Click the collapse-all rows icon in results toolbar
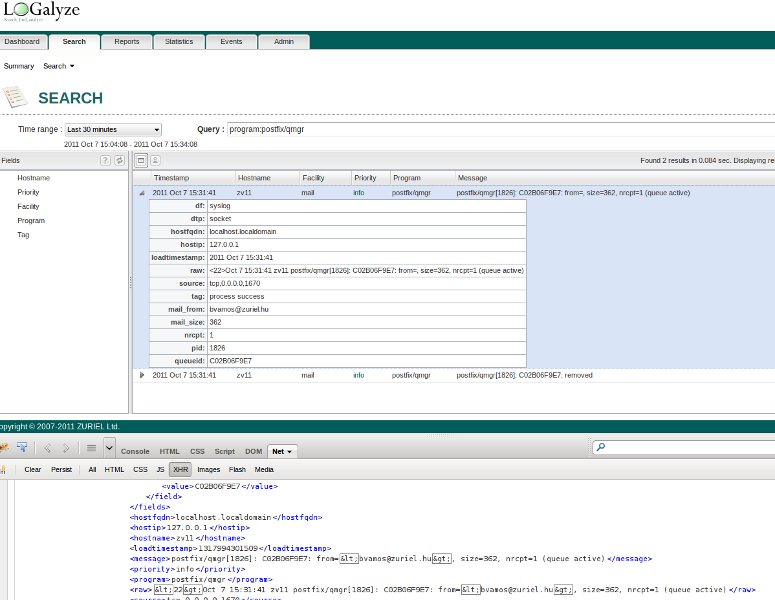 (x=141, y=160)
